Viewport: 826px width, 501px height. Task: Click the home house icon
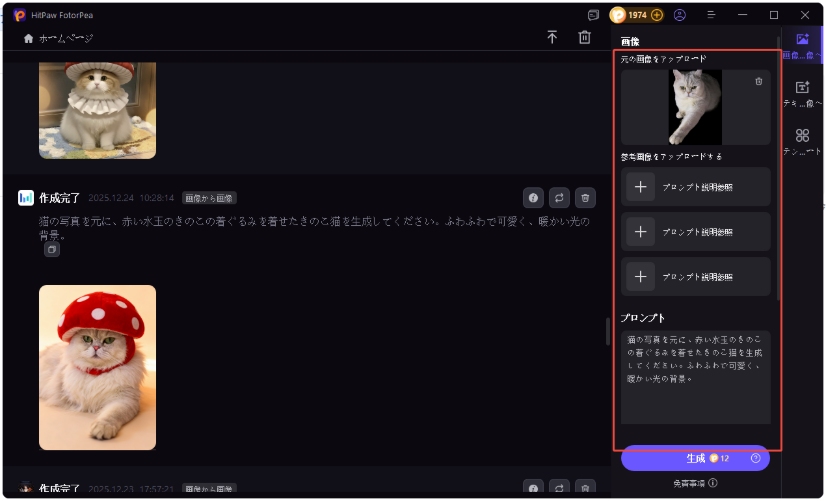[x=28, y=38]
